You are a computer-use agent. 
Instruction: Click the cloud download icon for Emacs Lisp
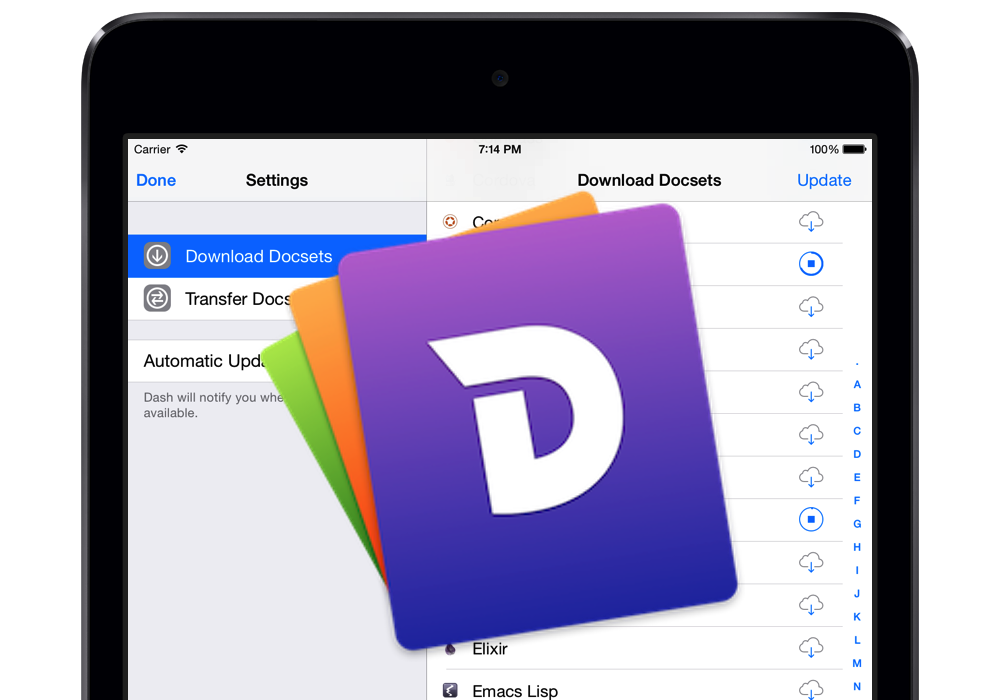pos(811,690)
